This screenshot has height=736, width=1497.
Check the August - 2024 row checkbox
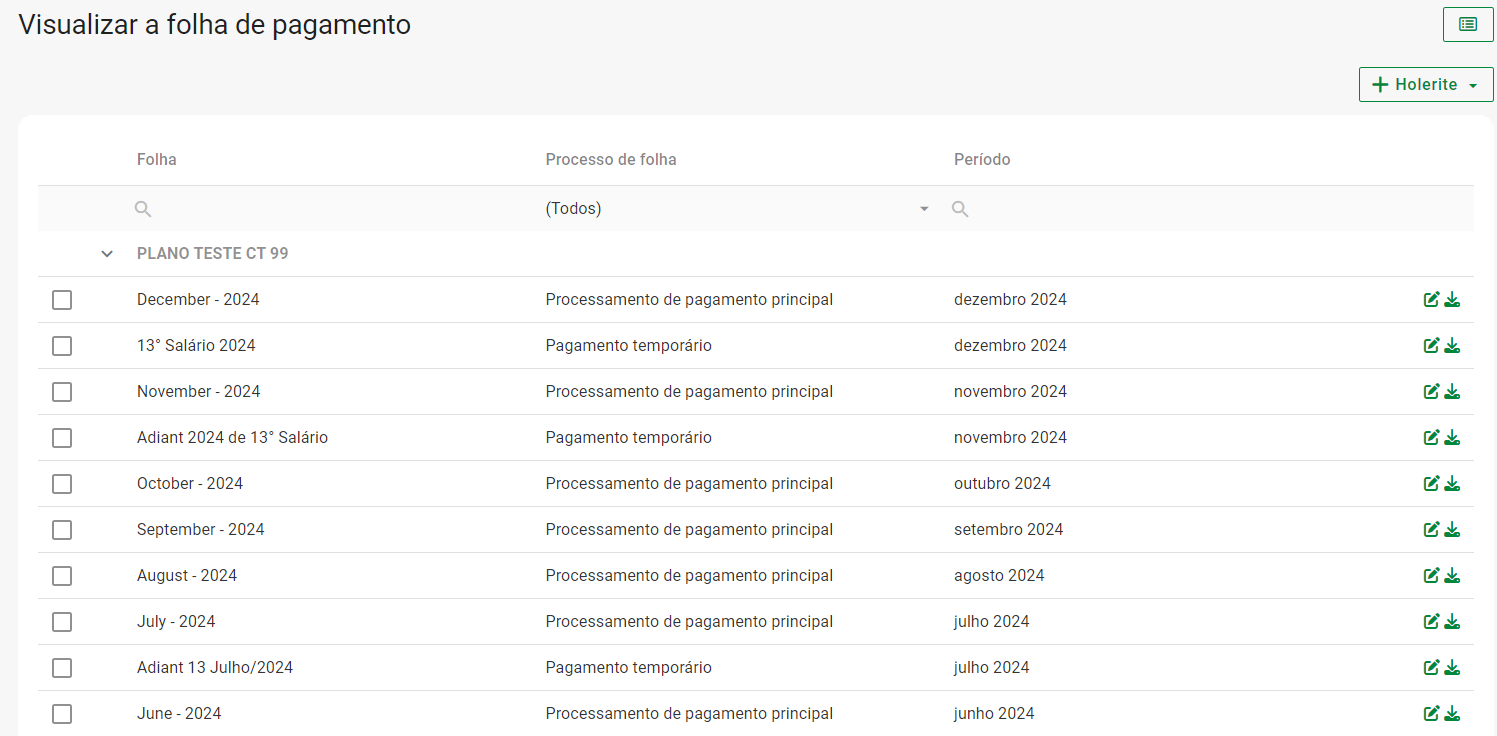click(62, 576)
